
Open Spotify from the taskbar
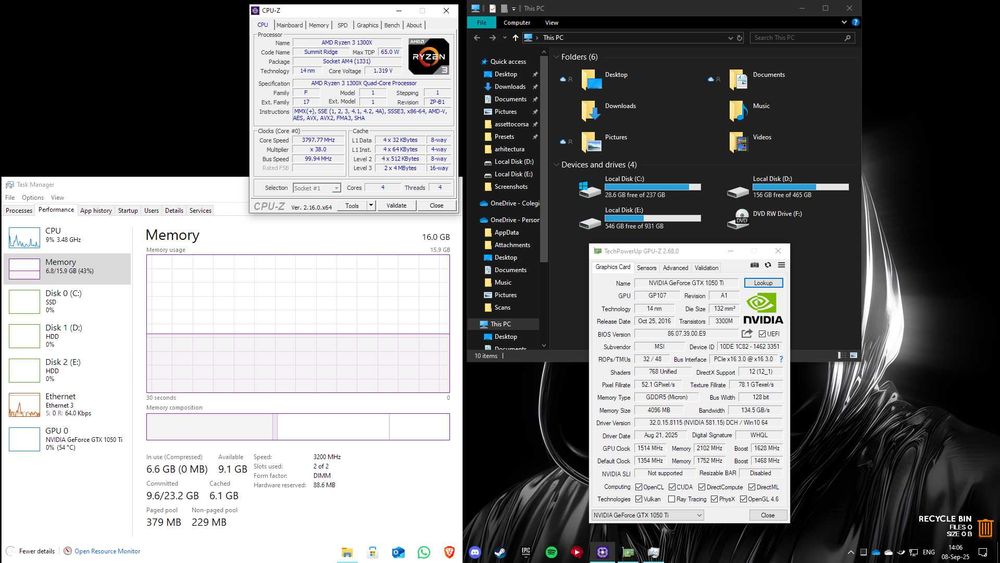(x=551, y=551)
